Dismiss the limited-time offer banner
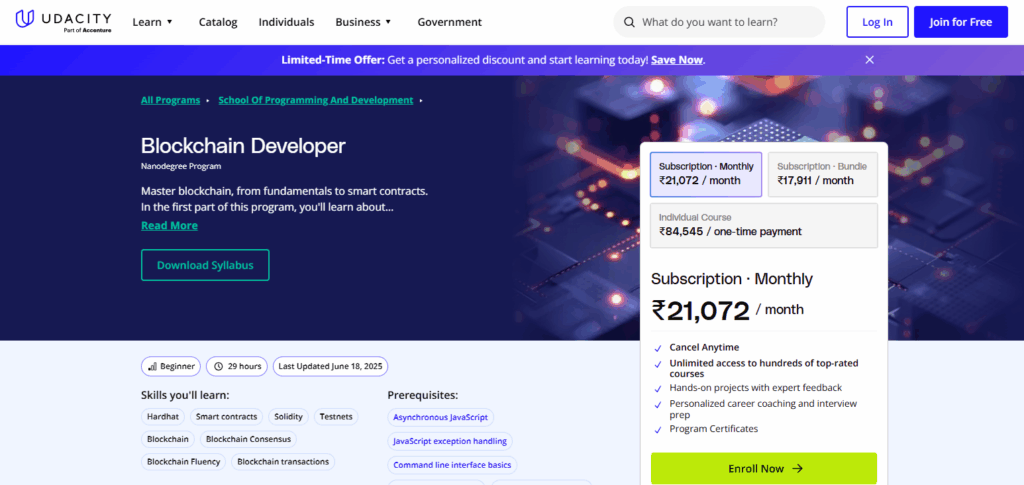Image resolution: width=1024 pixels, height=485 pixels. coord(869,60)
